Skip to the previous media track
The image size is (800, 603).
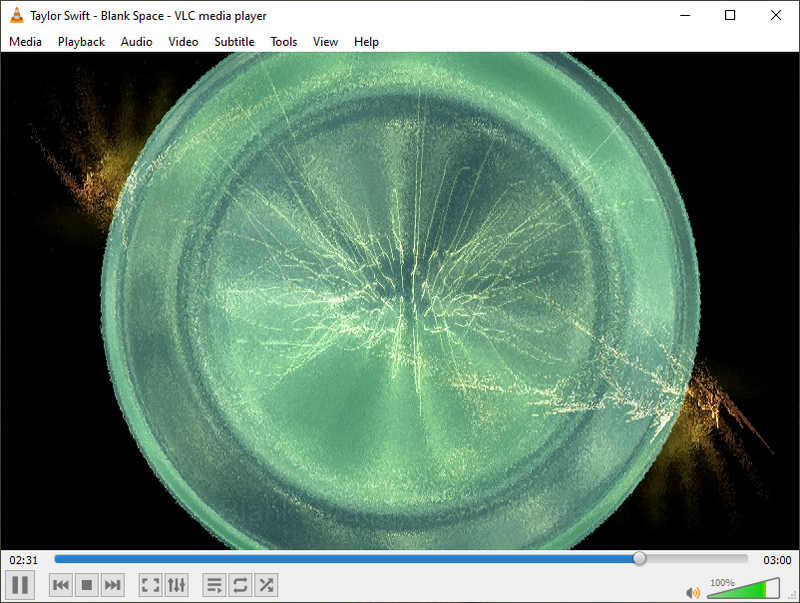(61, 585)
